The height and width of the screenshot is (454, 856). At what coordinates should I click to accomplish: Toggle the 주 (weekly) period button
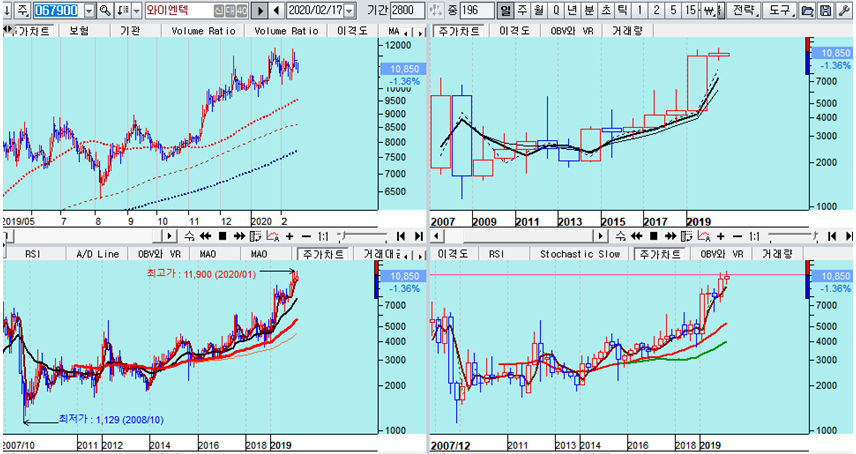(521, 10)
